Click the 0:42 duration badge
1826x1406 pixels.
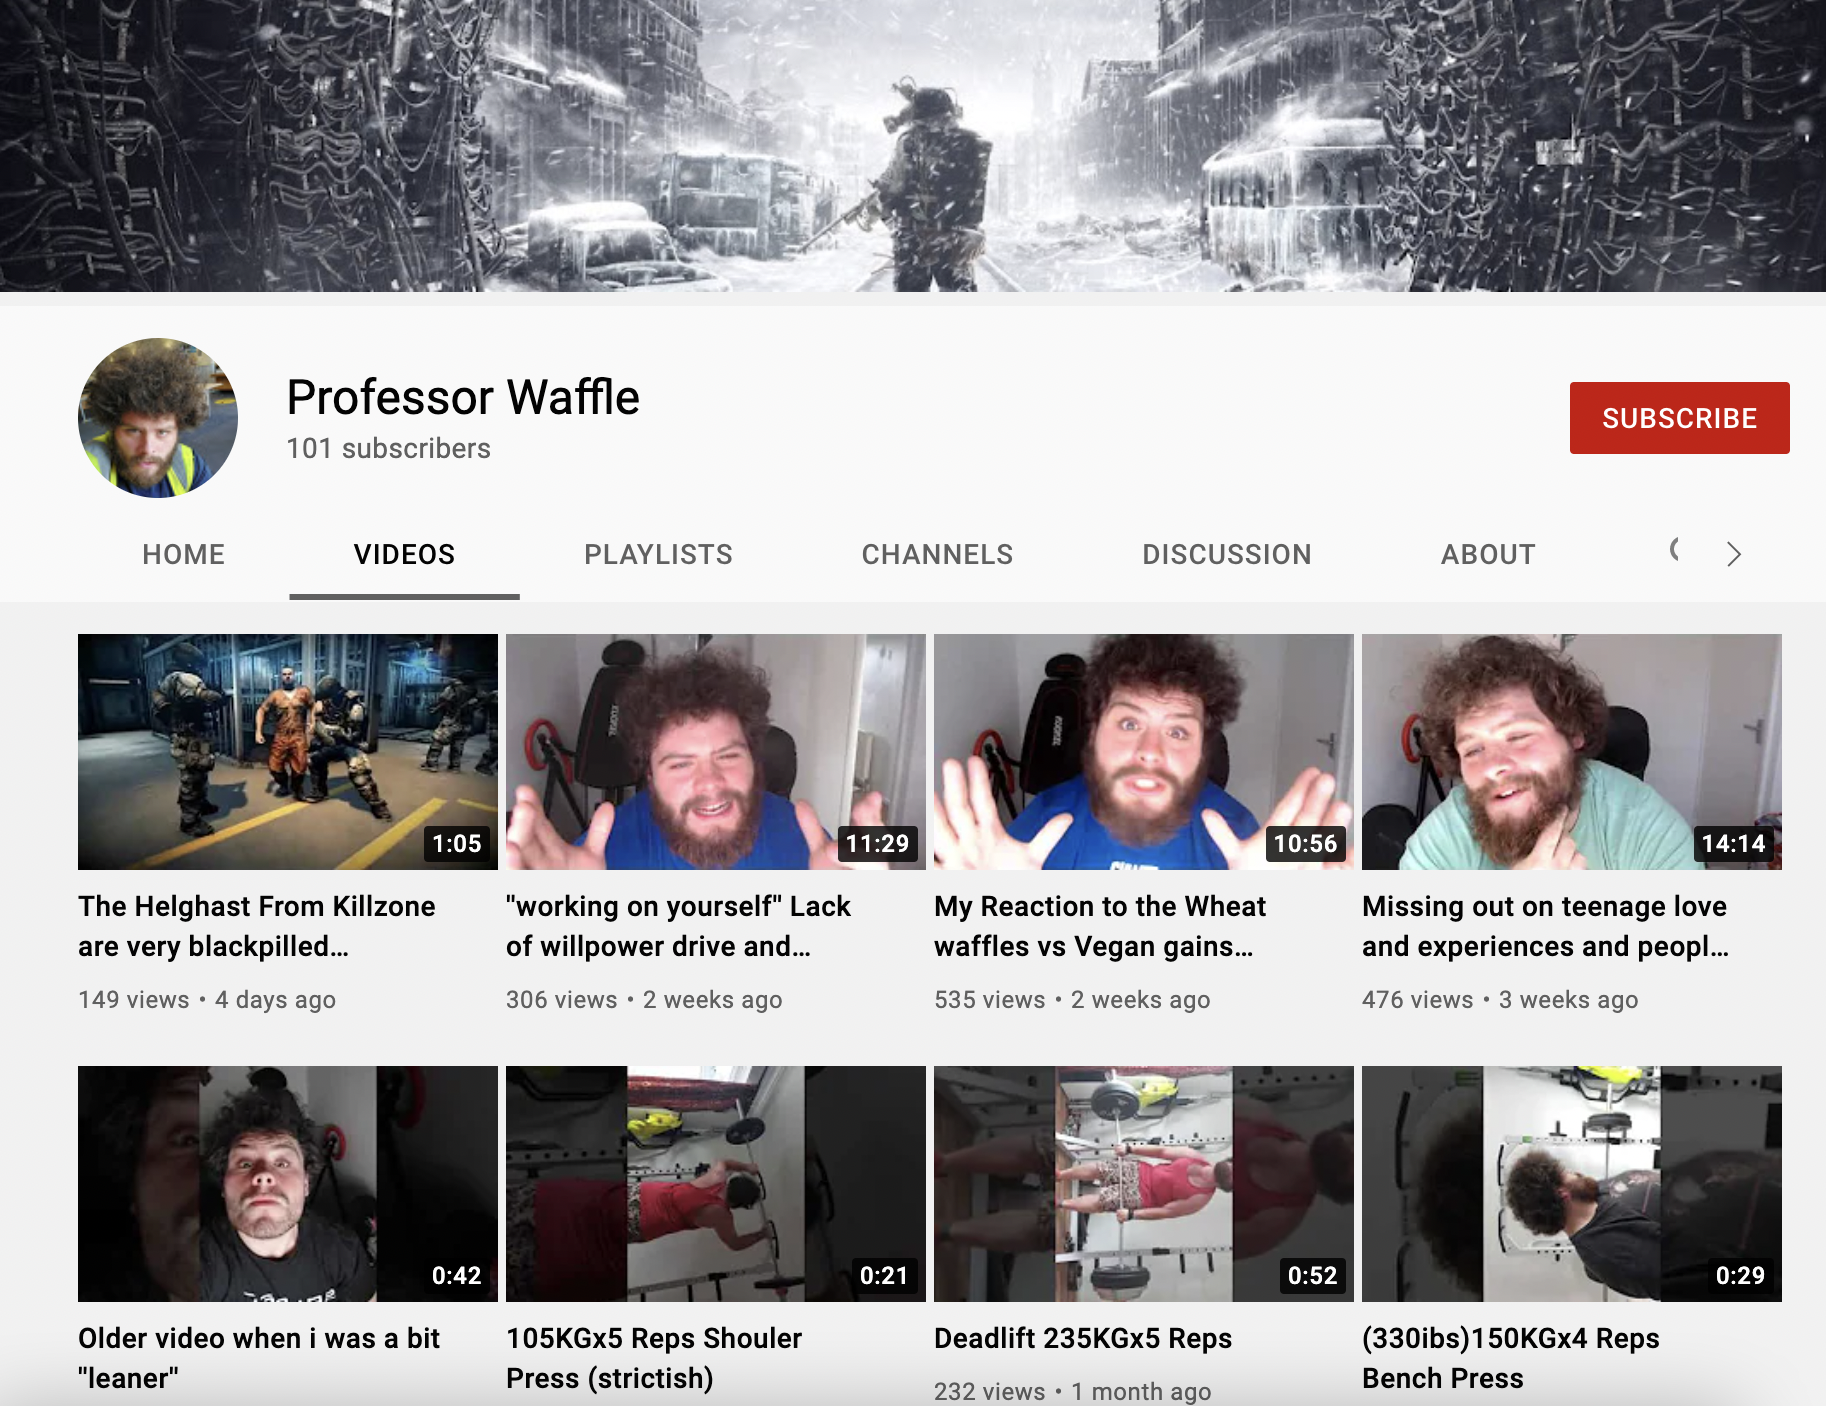[x=457, y=1276]
